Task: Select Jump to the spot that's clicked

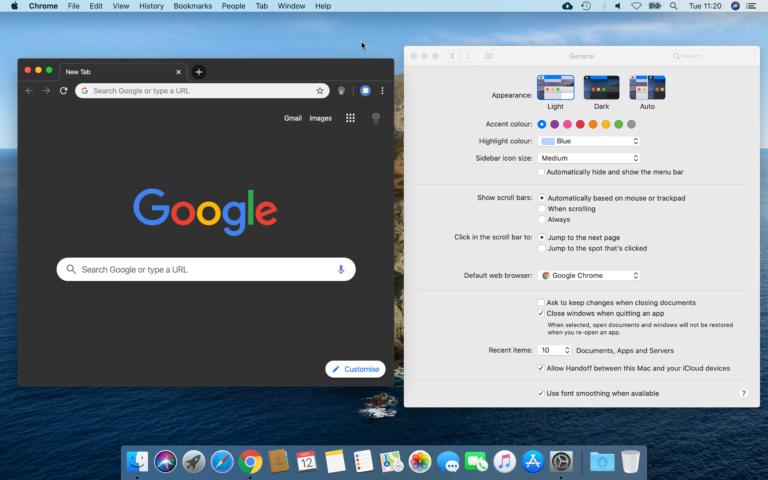Action: coord(541,248)
